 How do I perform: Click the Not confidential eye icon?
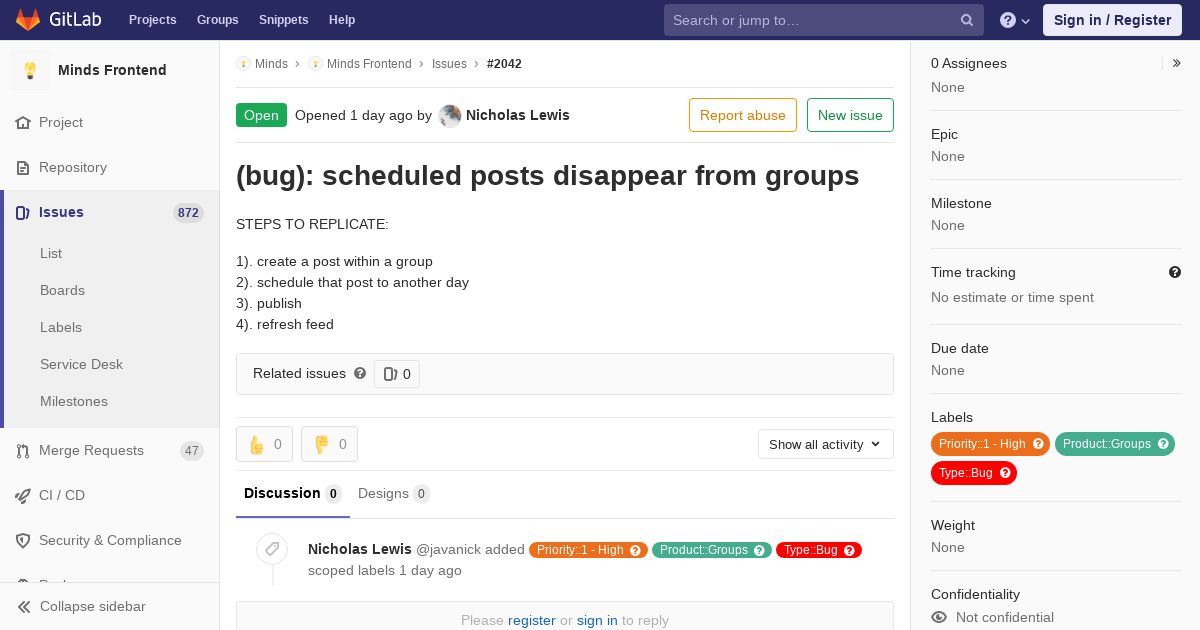click(x=939, y=617)
